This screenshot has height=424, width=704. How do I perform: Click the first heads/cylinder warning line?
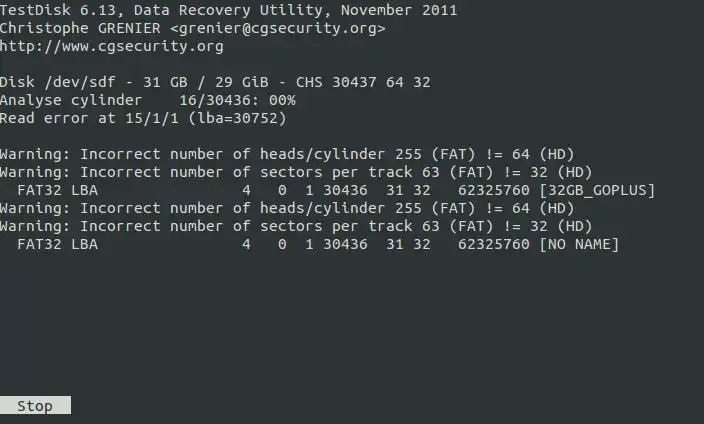tap(287, 154)
